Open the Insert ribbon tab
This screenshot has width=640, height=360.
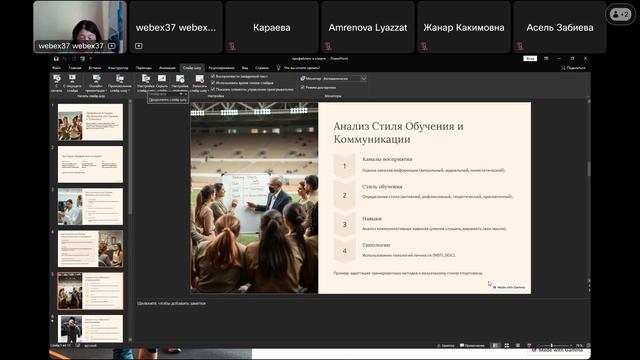pyautogui.click(x=95, y=68)
